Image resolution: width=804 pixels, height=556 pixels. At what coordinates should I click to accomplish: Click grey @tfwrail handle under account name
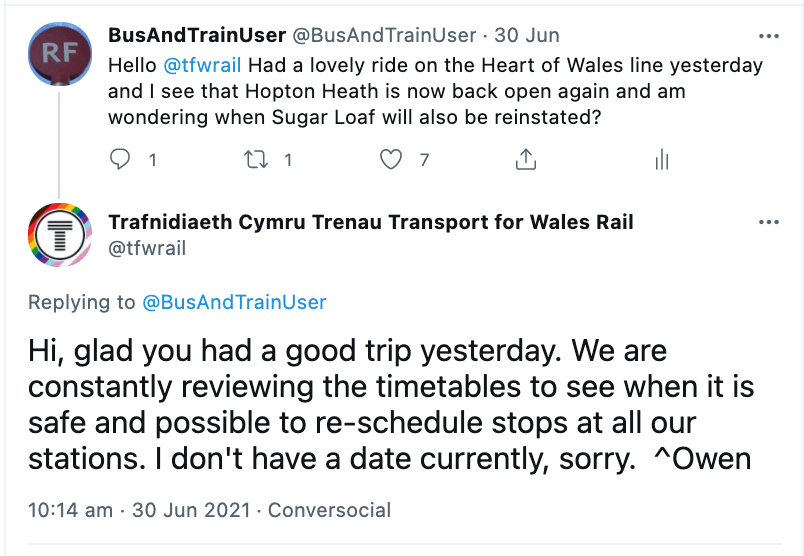click(x=147, y=249)
